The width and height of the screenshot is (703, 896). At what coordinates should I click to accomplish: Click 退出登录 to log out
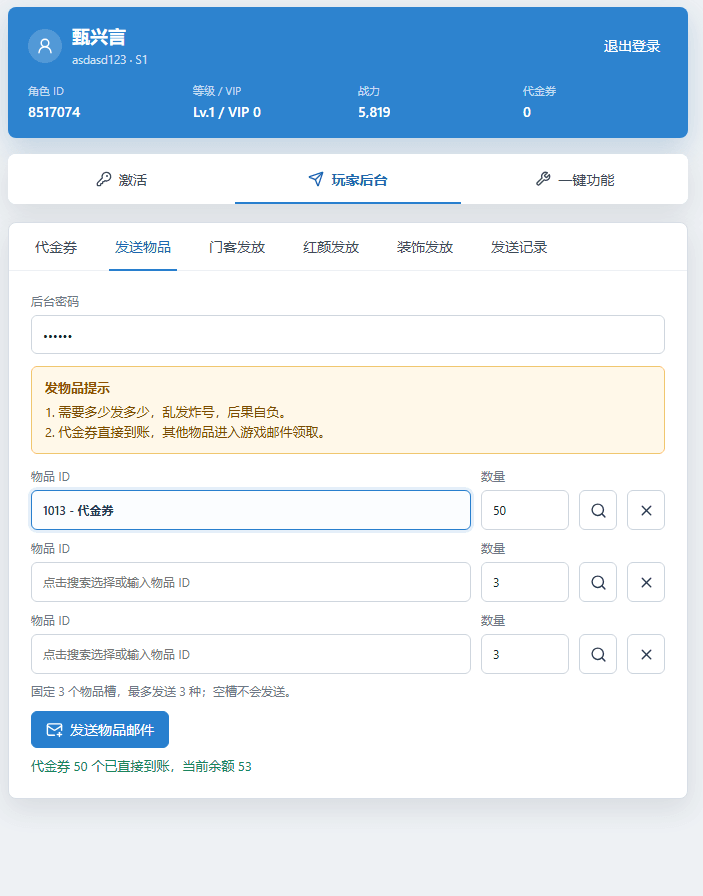tap(632, 46)
